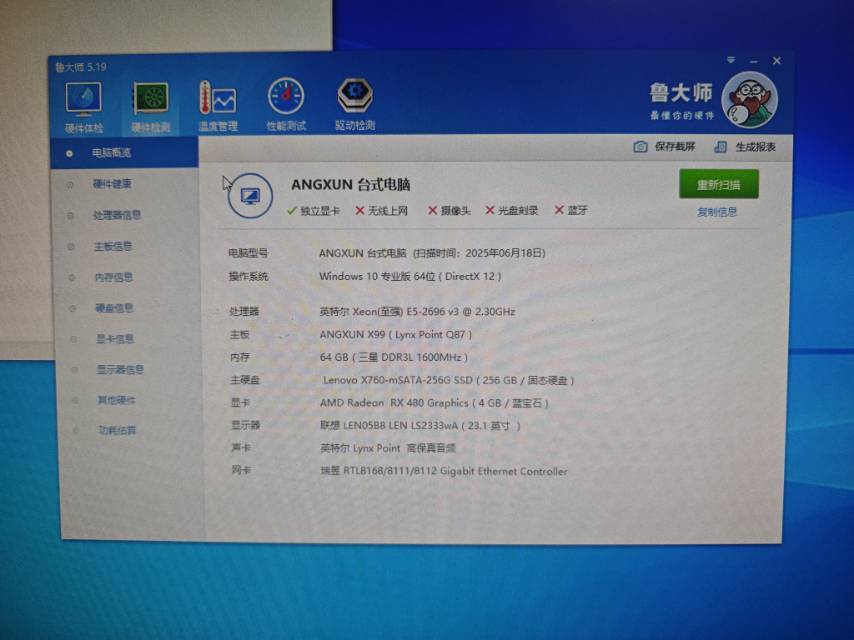Screen dimensions: 854x640
Task: Minimize the 鲁大师 window
Action: [x=754, y=61]
